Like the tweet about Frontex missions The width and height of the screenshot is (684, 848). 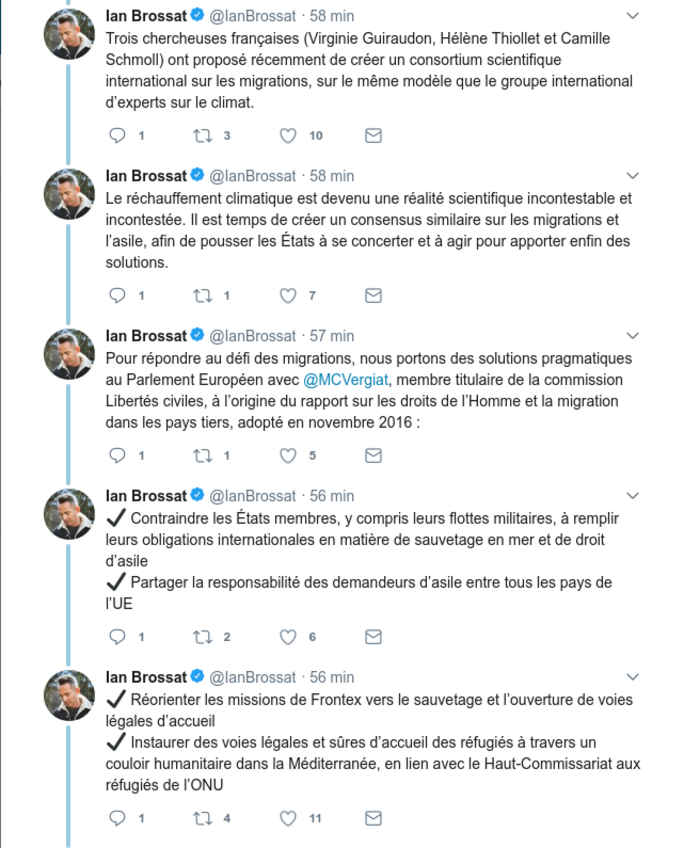[288, 818]
